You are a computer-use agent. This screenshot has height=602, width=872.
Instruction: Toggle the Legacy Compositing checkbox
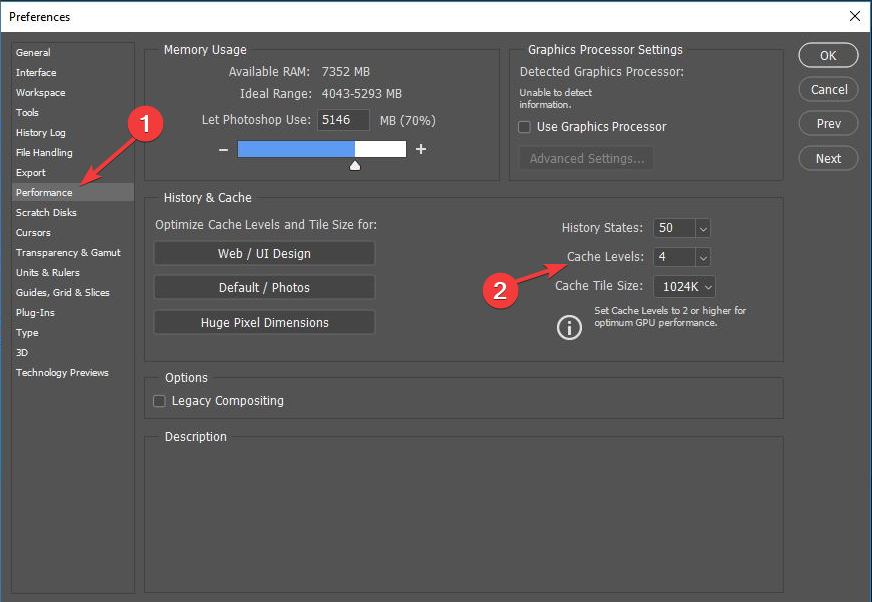[x=160, y=401]
